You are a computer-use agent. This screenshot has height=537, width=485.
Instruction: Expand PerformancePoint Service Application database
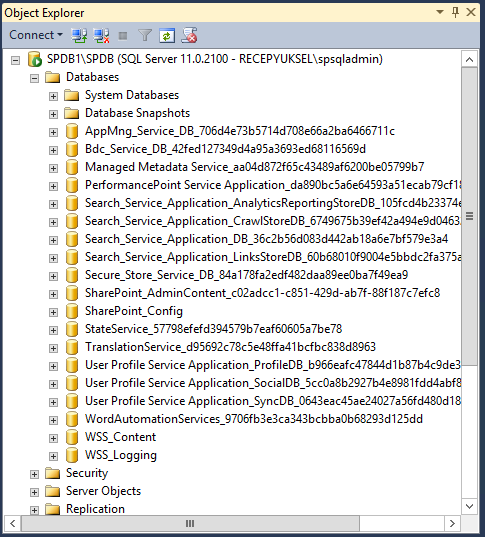(x=53, y=186)
